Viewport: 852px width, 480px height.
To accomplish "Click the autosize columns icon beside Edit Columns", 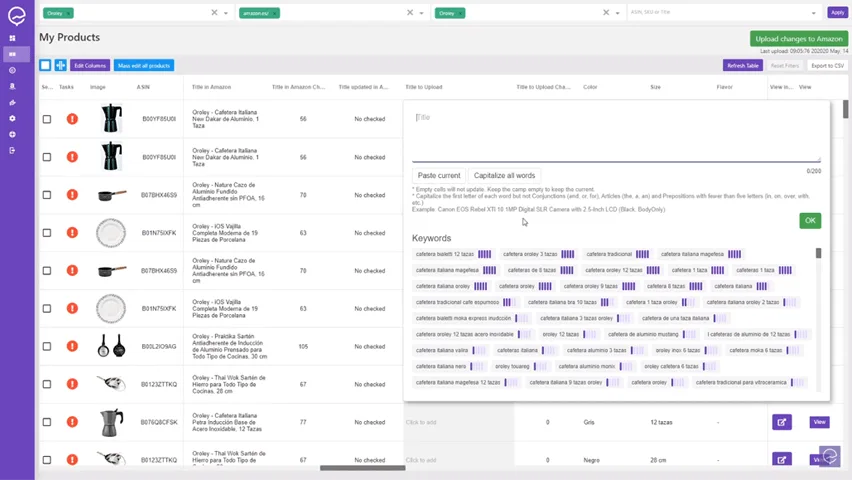I will tap(60, 65).
